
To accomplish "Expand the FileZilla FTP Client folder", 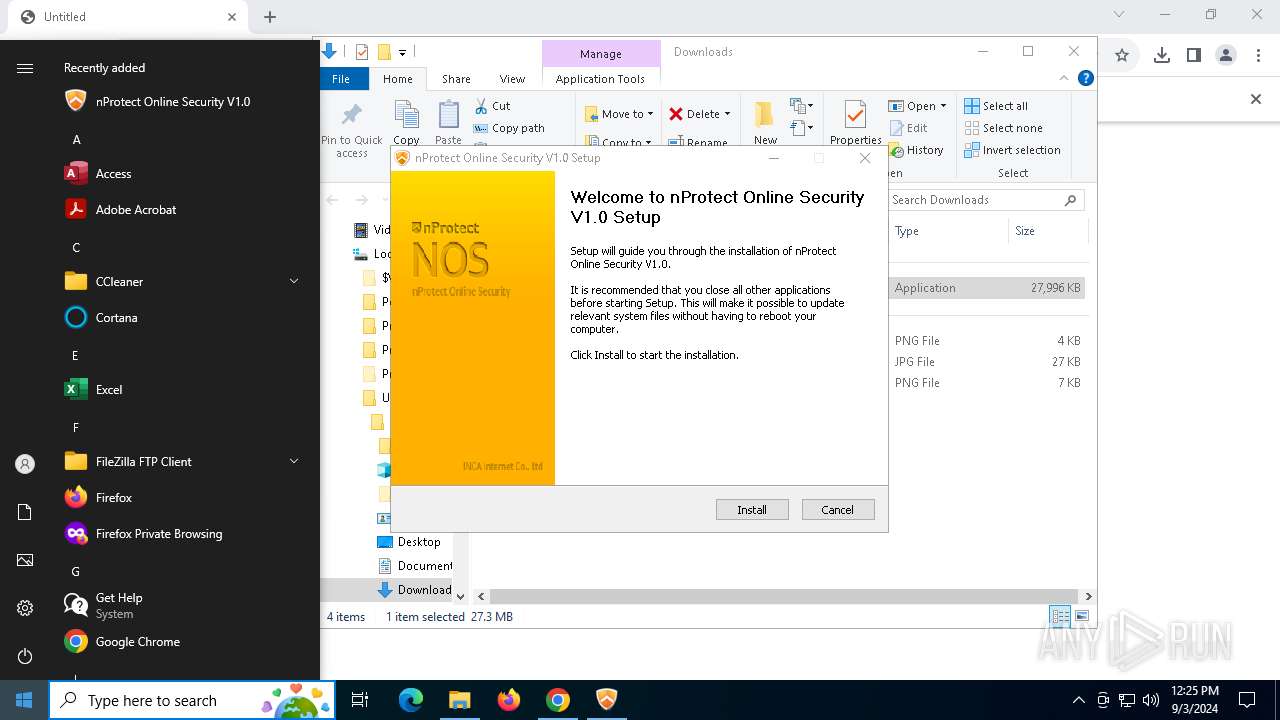I will pos(294,461).
